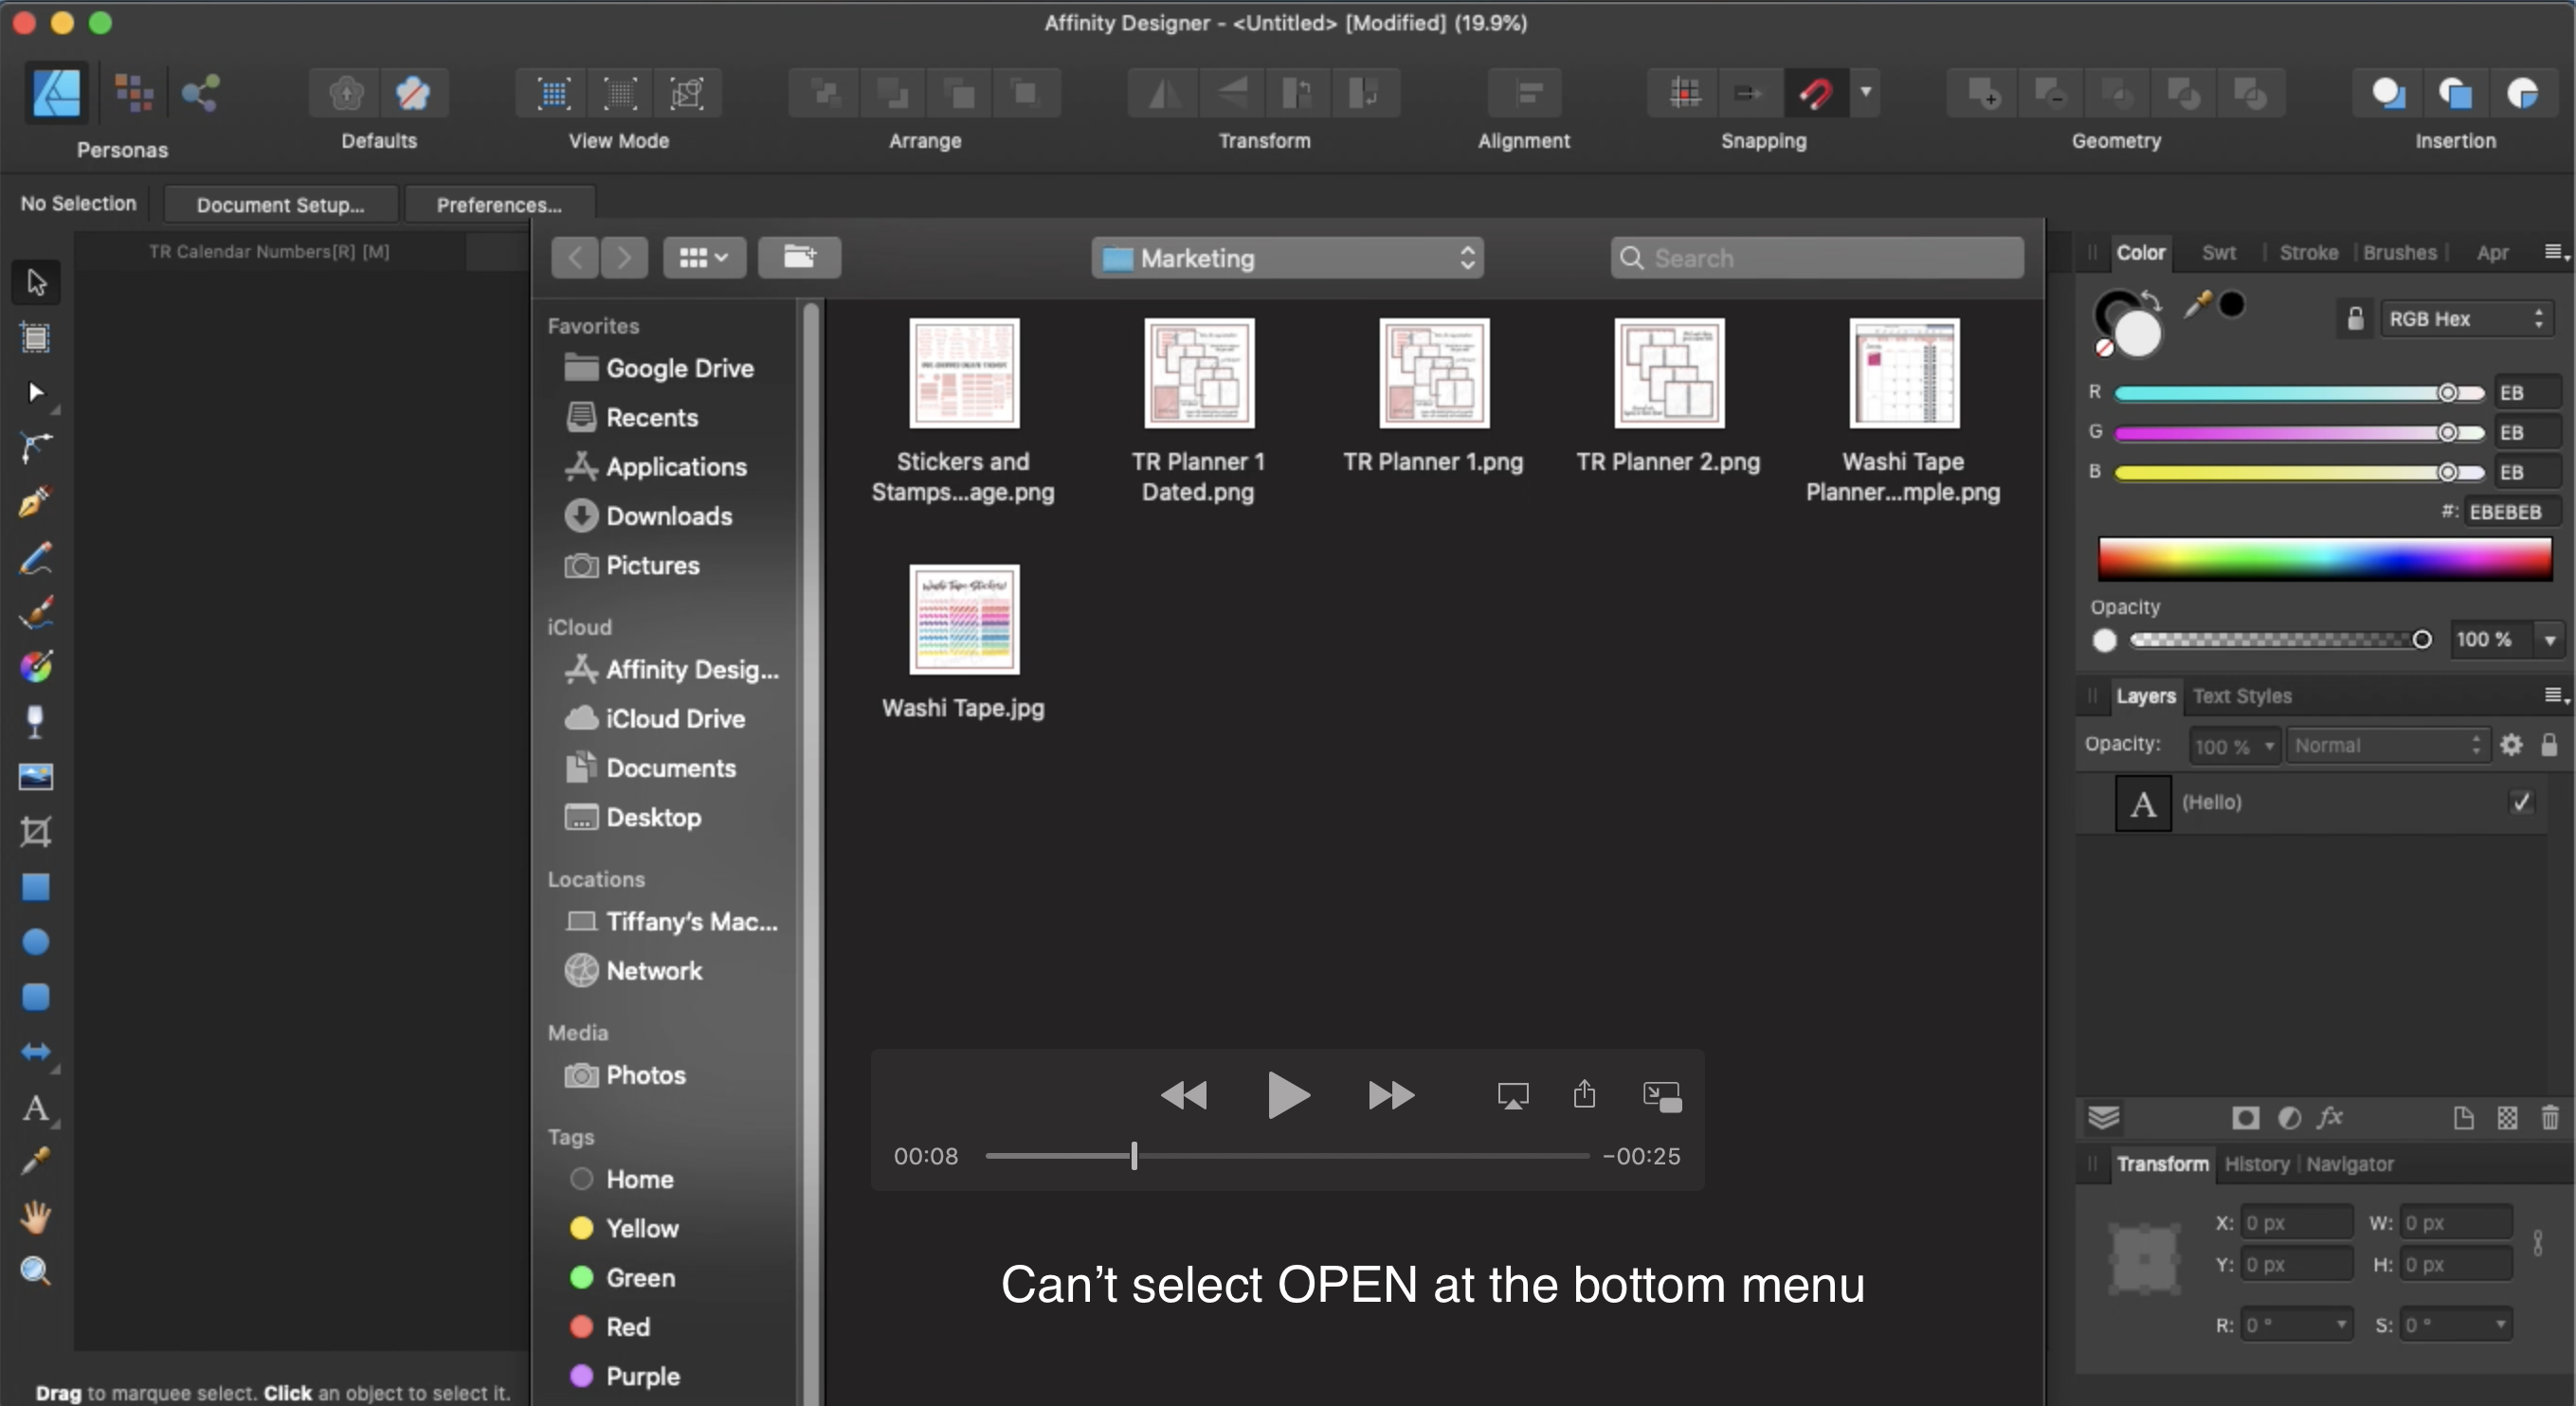Toggle the color model lock icon

tap(2355, 319)
